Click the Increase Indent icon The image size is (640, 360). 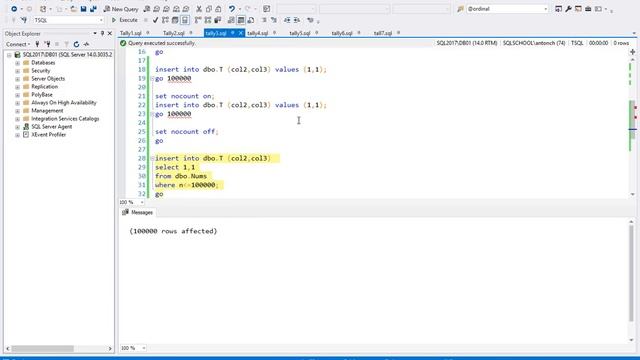coord(297,20)
